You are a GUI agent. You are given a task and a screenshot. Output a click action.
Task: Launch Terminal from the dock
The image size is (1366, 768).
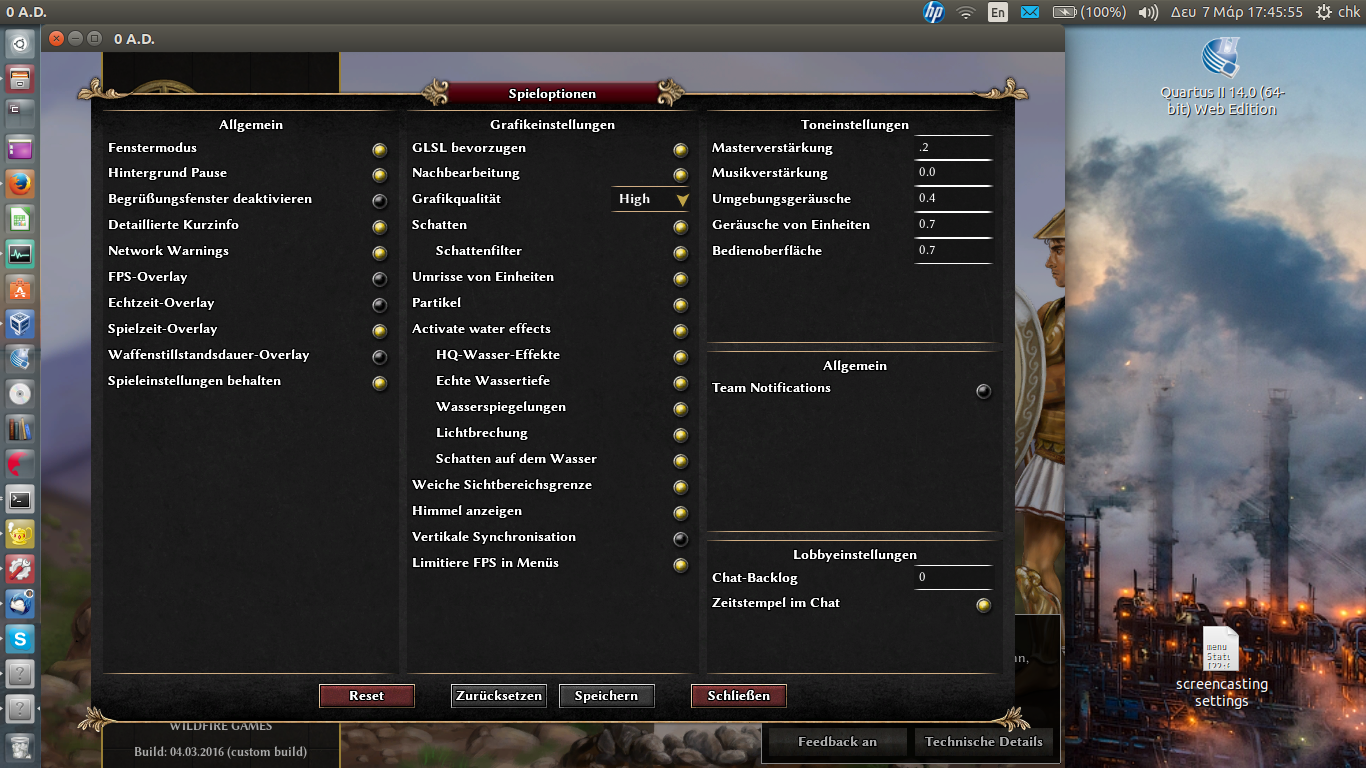[x=20, y=499]
